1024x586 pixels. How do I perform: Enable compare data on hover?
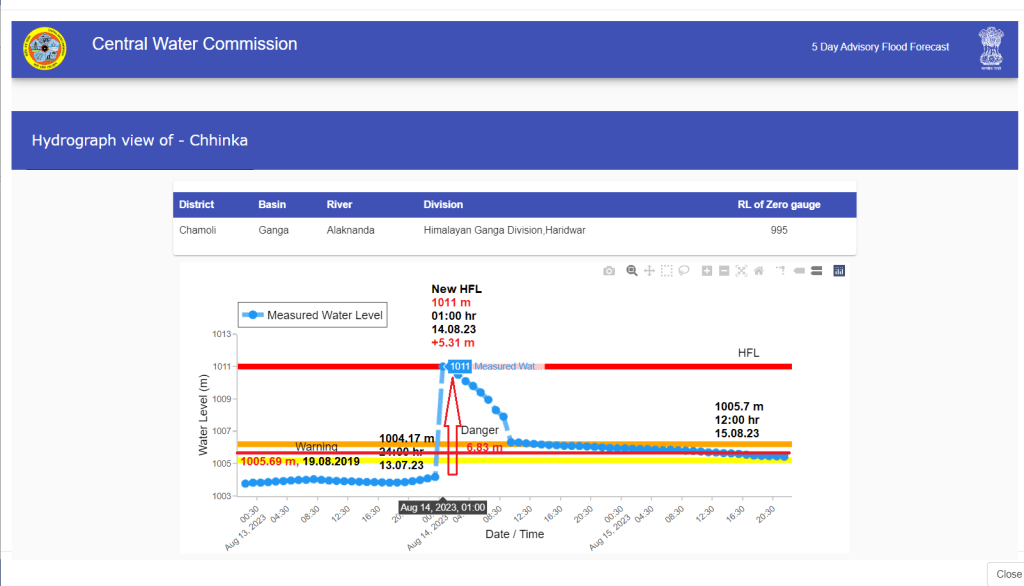816,271
